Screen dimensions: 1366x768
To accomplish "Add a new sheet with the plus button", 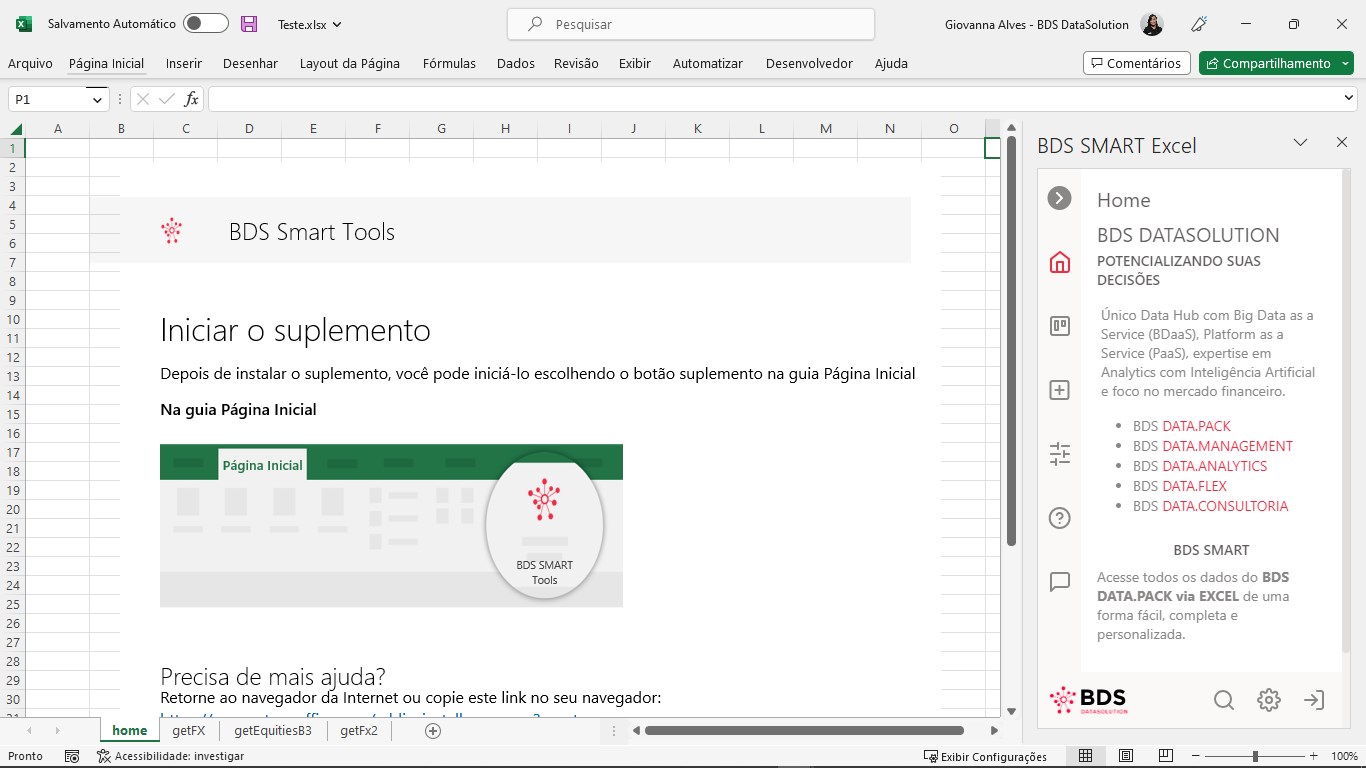I will (x=433, y=731).
